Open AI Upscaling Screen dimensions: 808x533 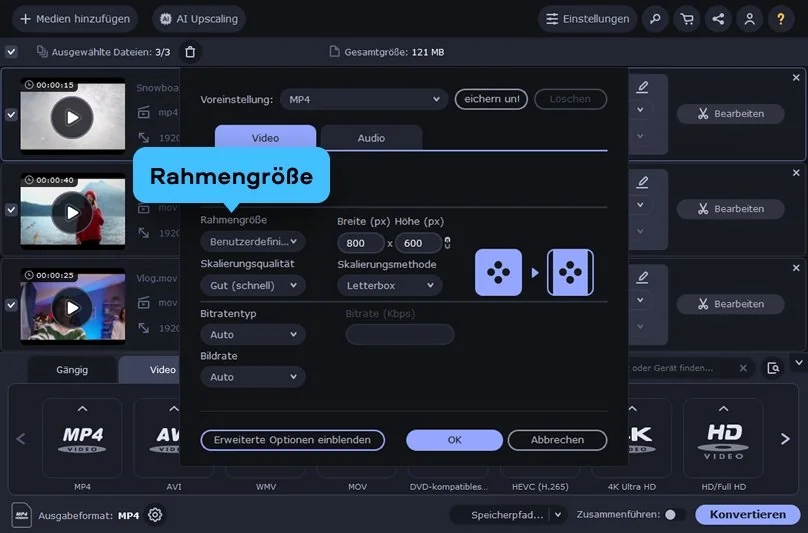[x=199, y=19]
